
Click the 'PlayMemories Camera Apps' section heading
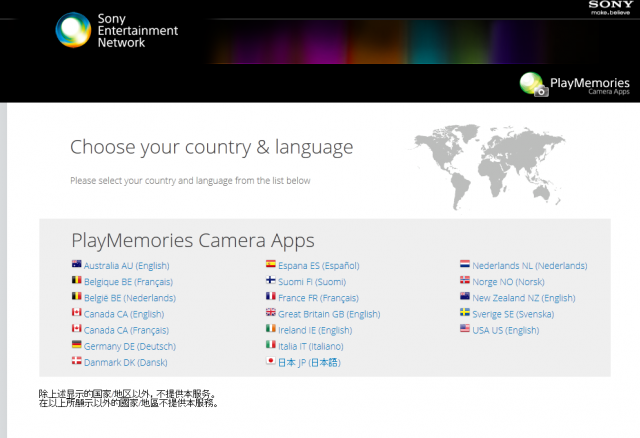click(193, 241)
